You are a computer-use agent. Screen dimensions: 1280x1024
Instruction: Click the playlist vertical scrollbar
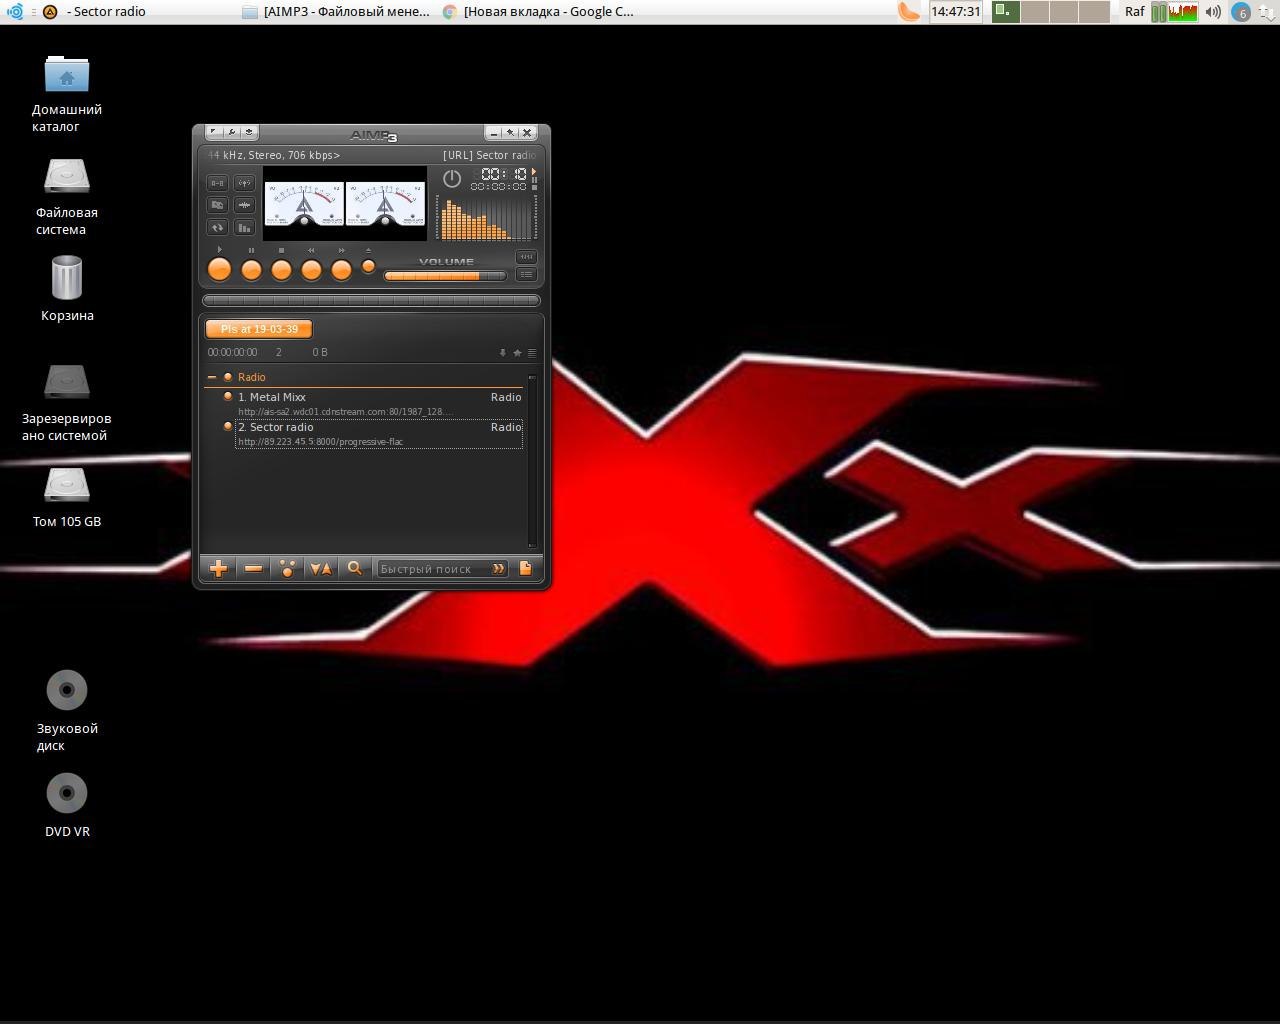click(x=532, y=460)
